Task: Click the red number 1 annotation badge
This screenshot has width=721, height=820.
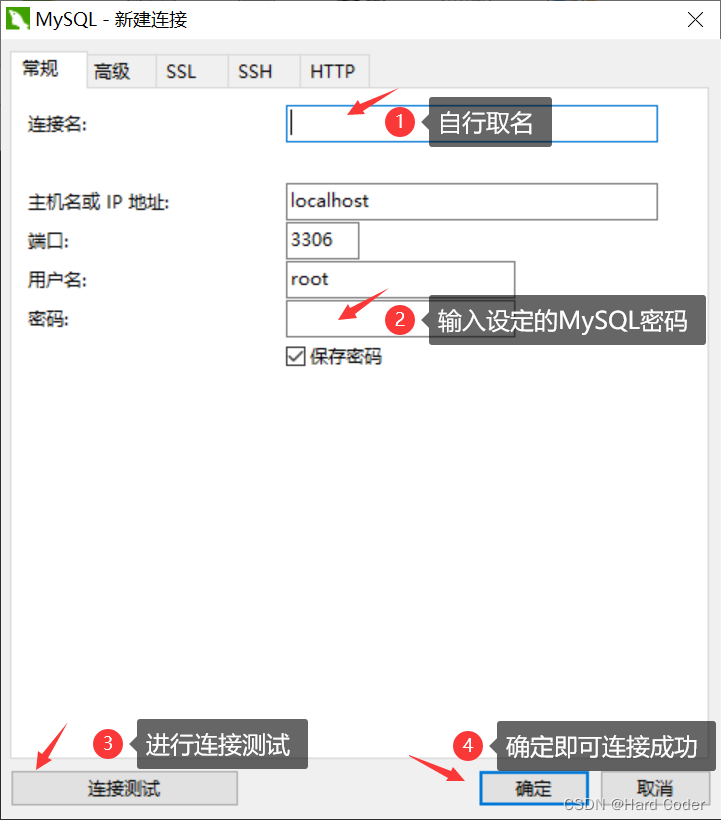Action: (x=400, y=122)
